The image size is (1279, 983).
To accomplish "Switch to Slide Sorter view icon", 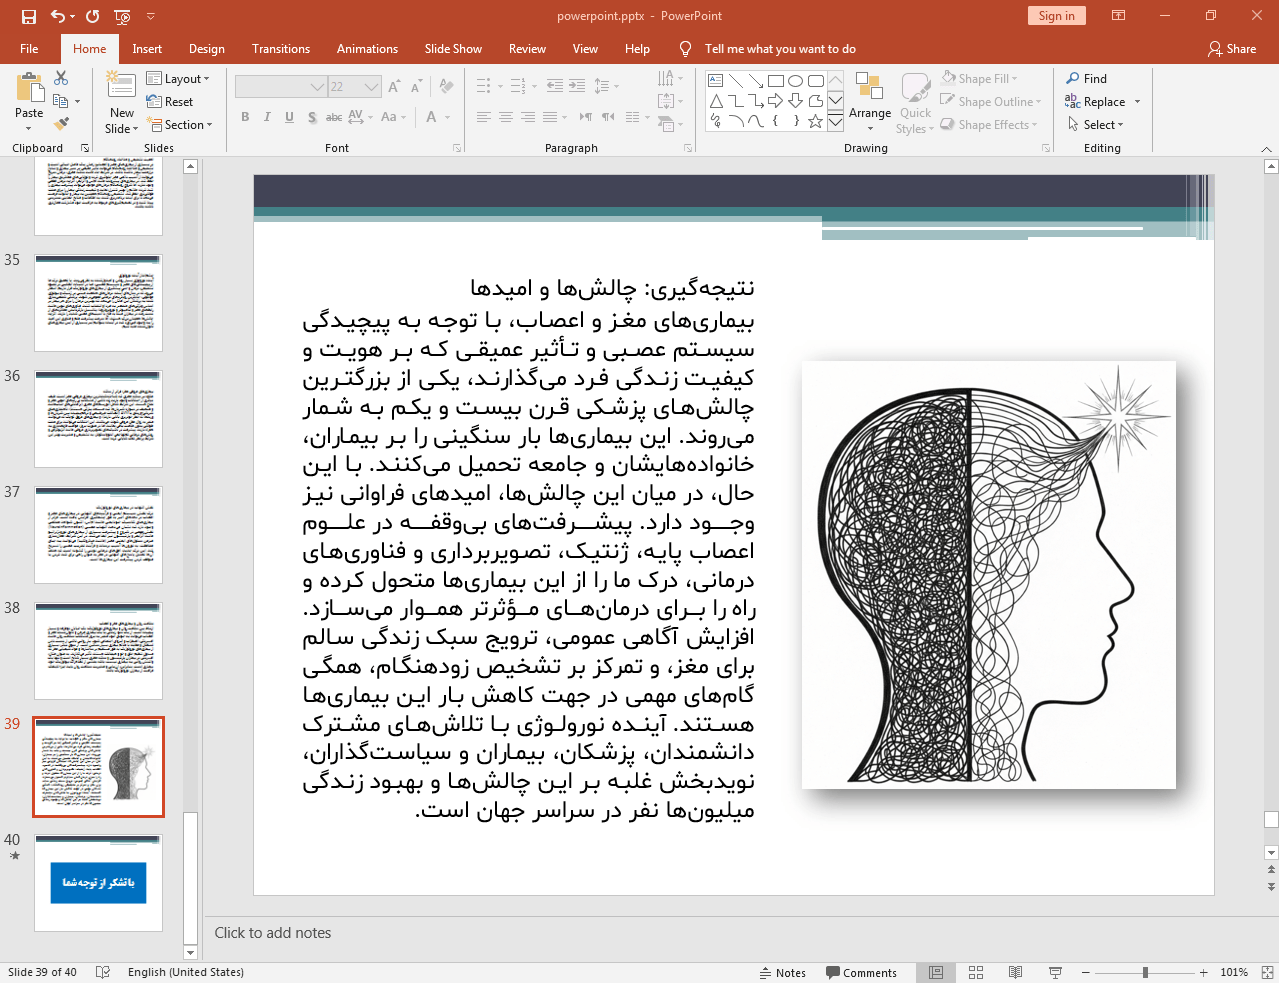I will point(976,972).
